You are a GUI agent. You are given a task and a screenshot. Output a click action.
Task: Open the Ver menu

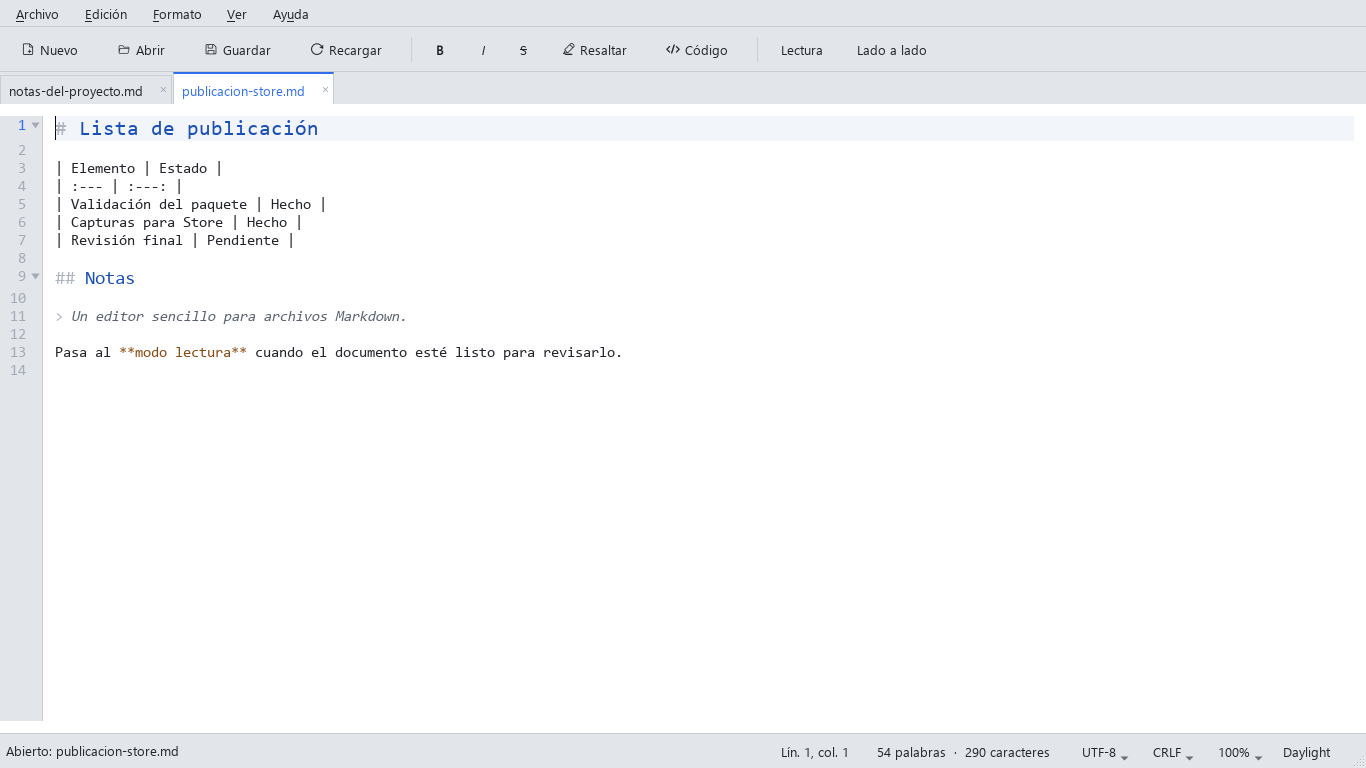237,14
